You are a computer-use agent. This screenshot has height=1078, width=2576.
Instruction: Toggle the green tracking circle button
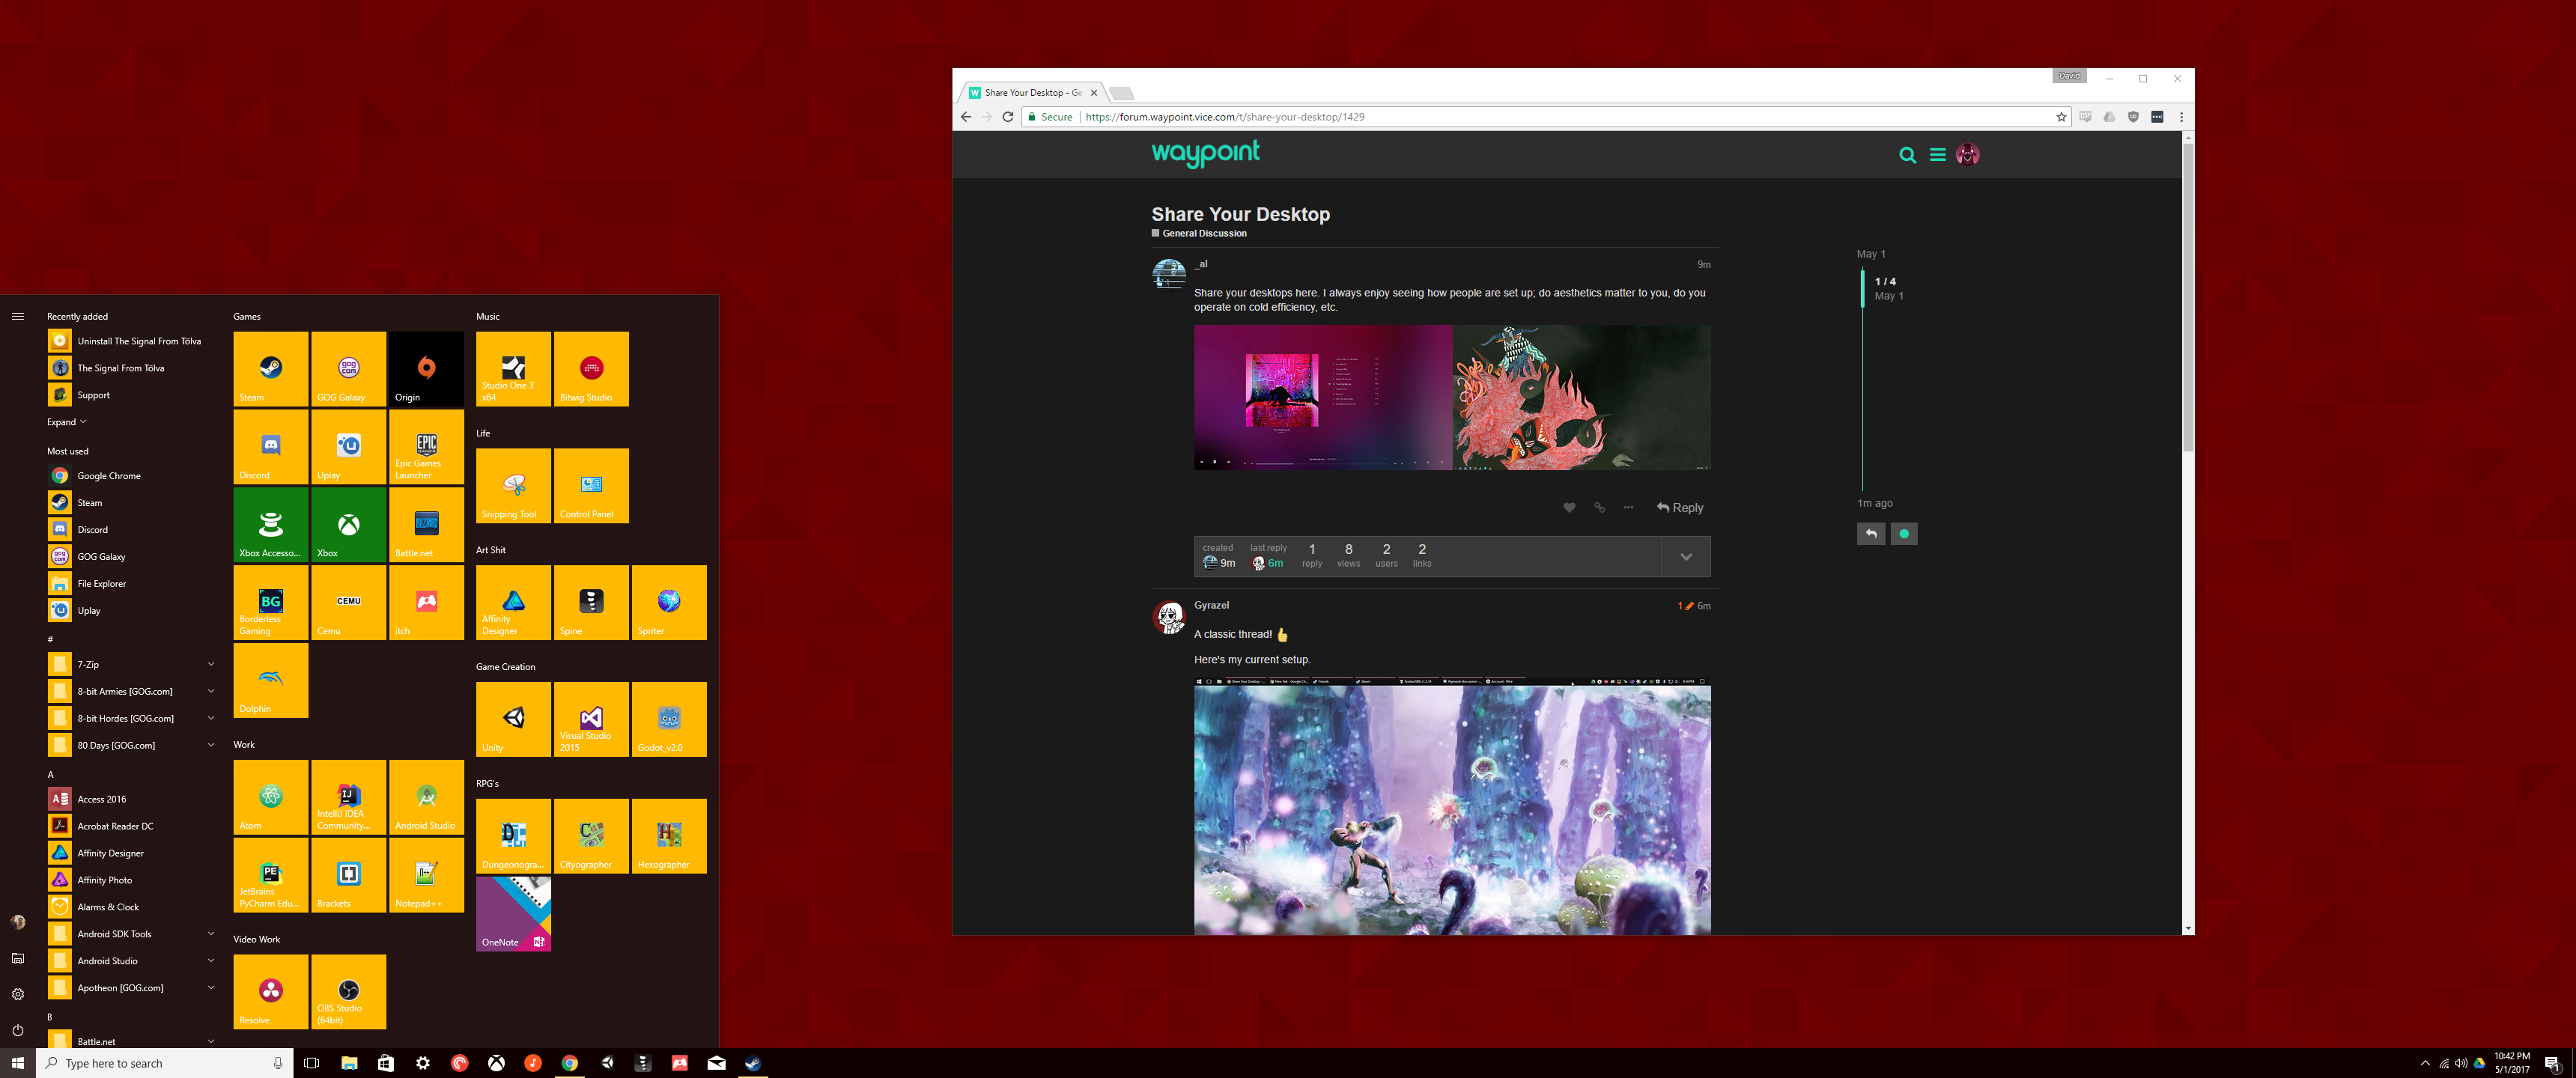click(x=1903, y=534)
